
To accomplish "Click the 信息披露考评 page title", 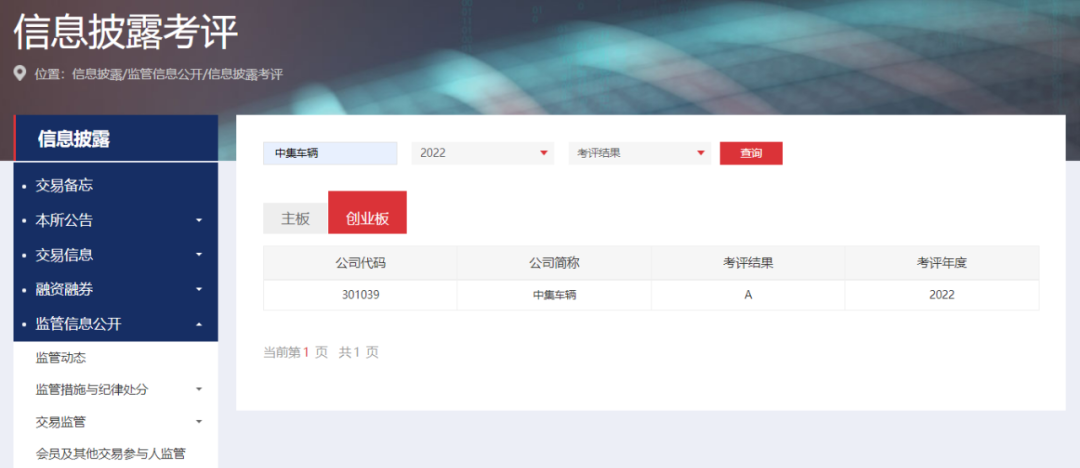I will click(x=125, y=32).
